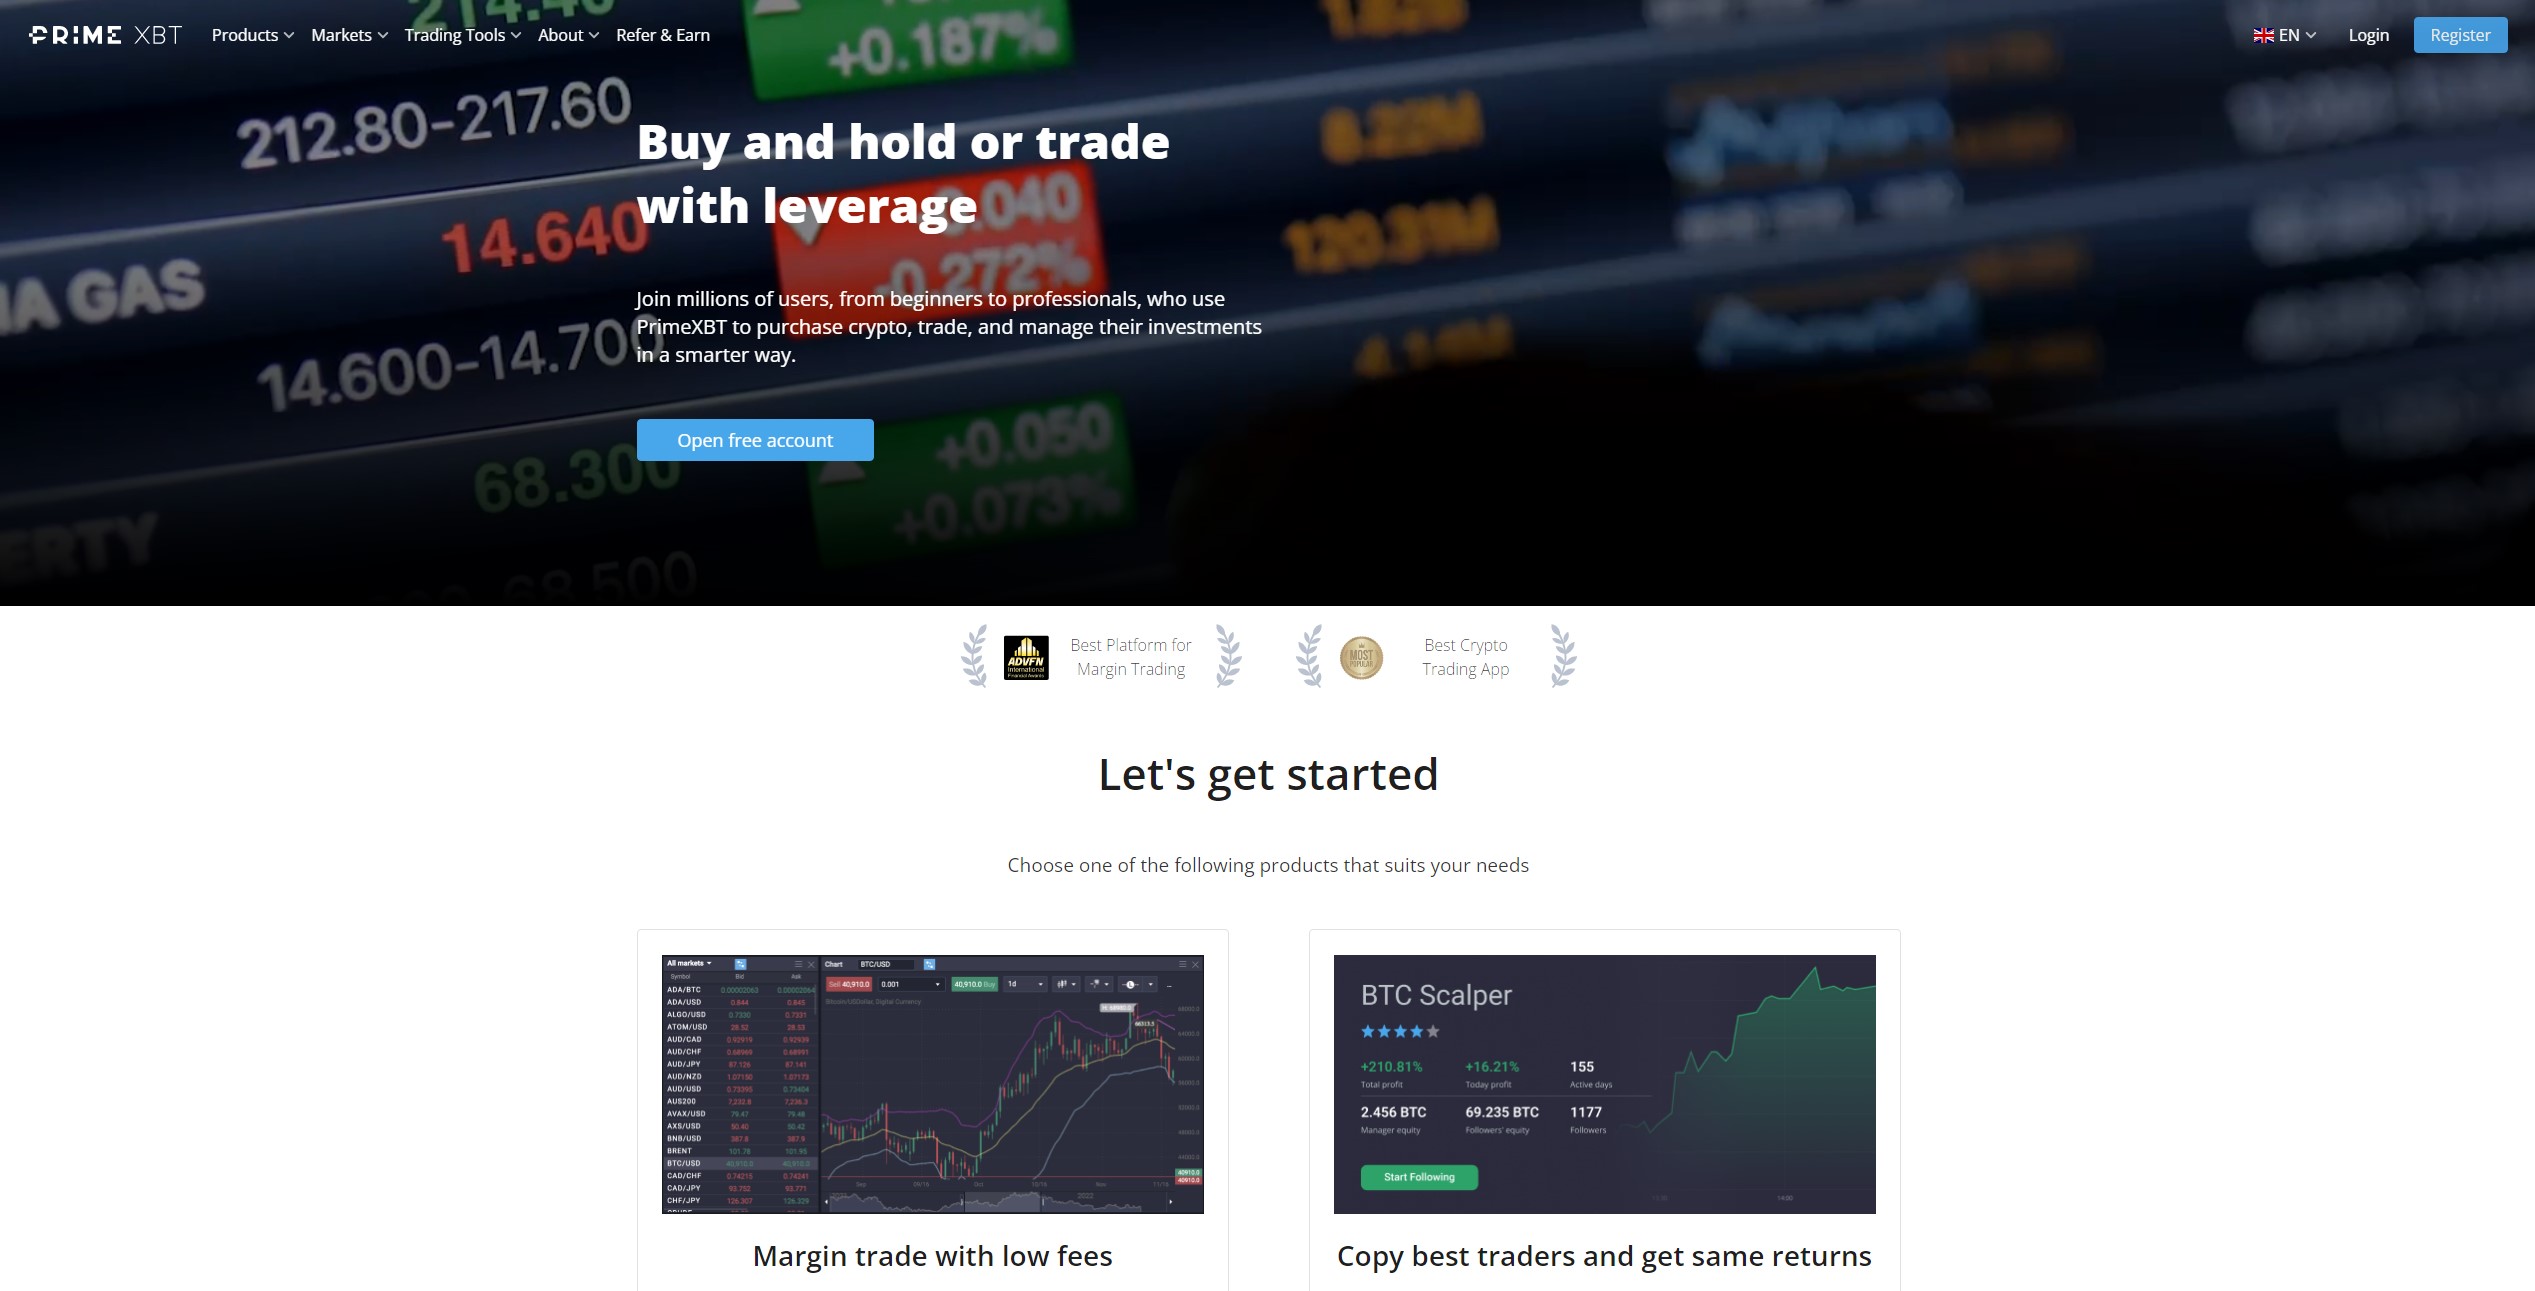The width and height of the screenshot is (2535, 1291).
Task: Click the Open free account button
Action: pos(754,440)
